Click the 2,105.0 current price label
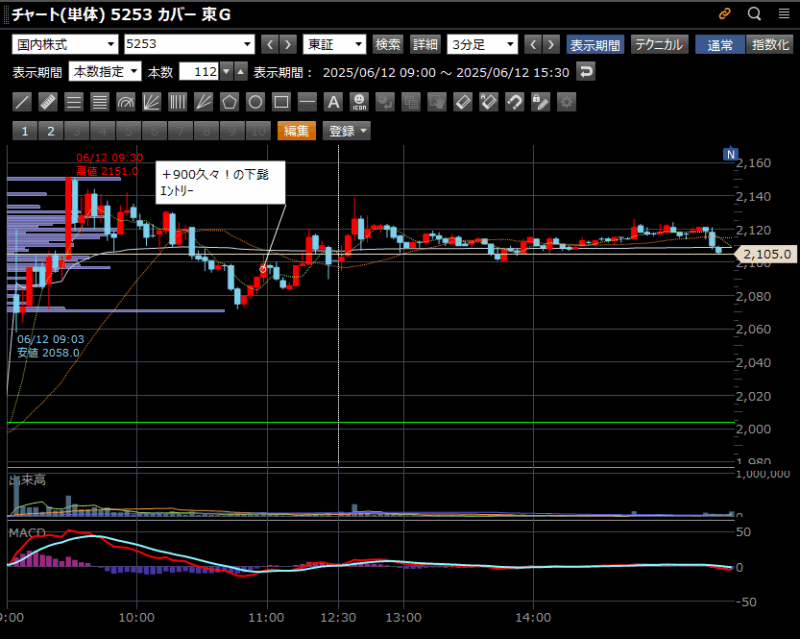 (766, 254)
